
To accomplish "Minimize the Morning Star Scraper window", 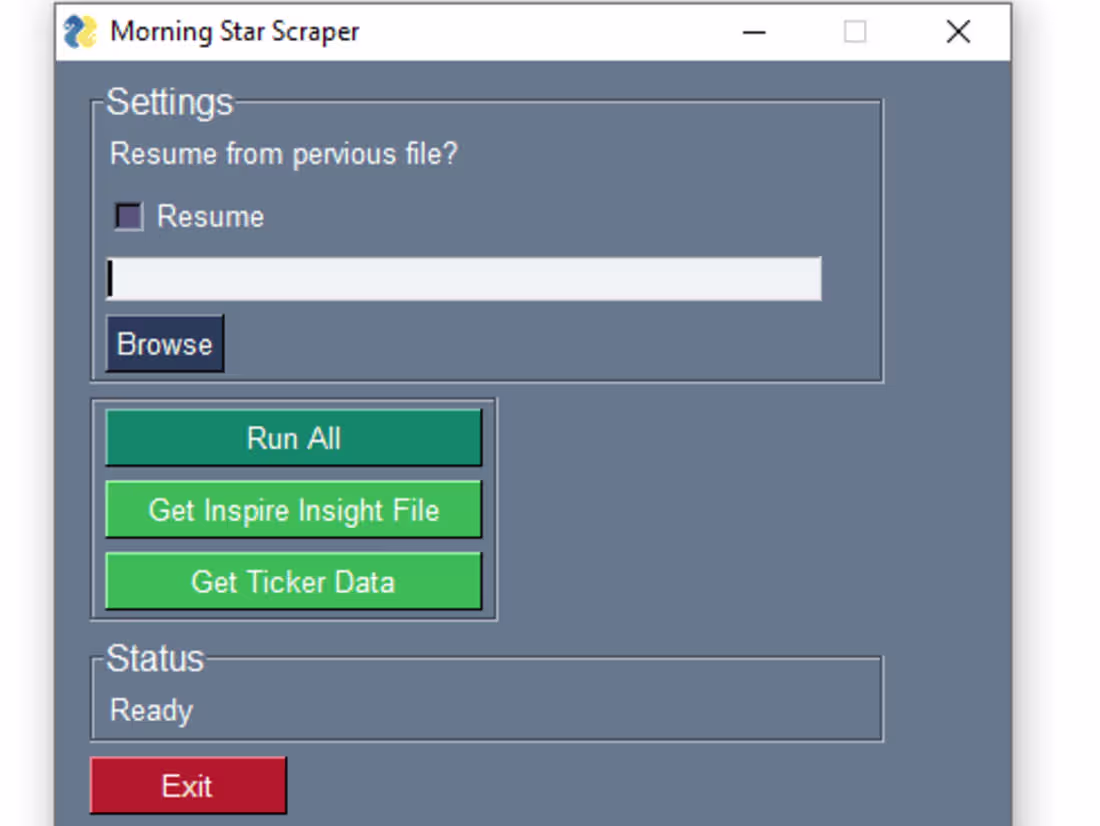I will click(x=753, y=33).
